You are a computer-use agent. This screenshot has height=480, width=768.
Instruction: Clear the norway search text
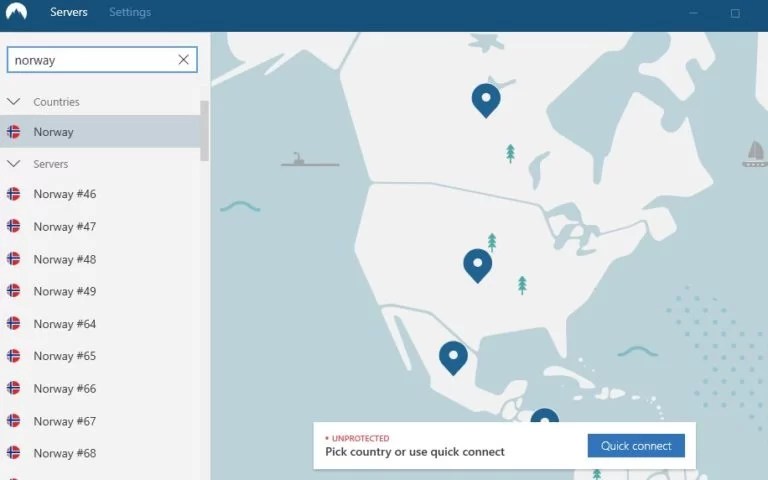tap(184, 60)
